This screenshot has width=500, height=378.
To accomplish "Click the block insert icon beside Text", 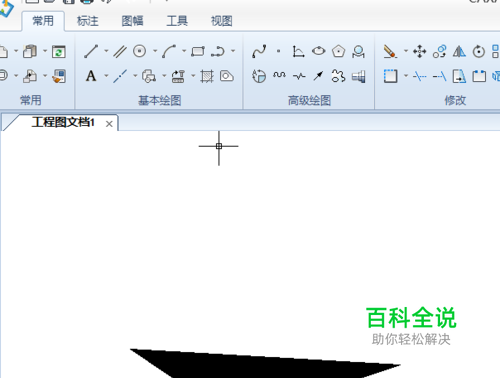I will tap(149, 76).
